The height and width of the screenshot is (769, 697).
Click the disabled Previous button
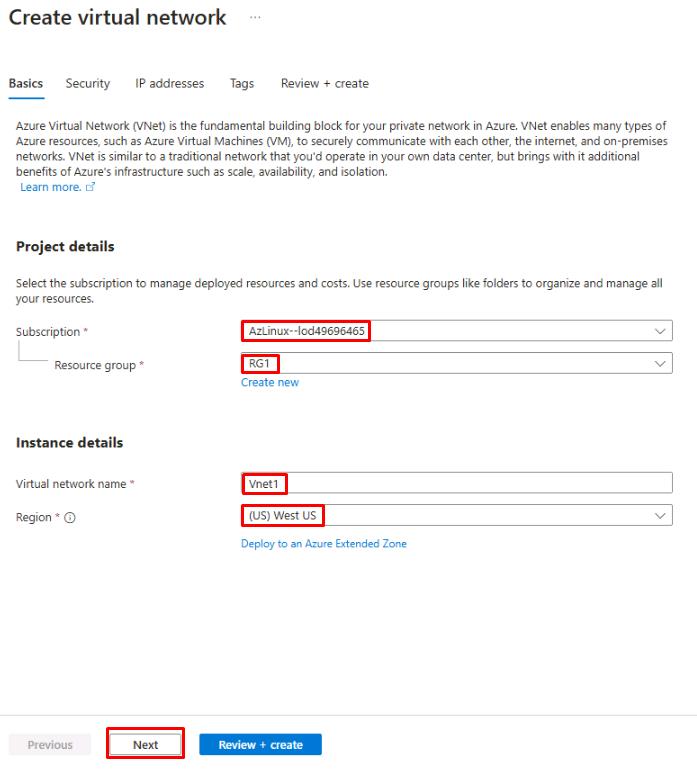[x=50, y=744]
